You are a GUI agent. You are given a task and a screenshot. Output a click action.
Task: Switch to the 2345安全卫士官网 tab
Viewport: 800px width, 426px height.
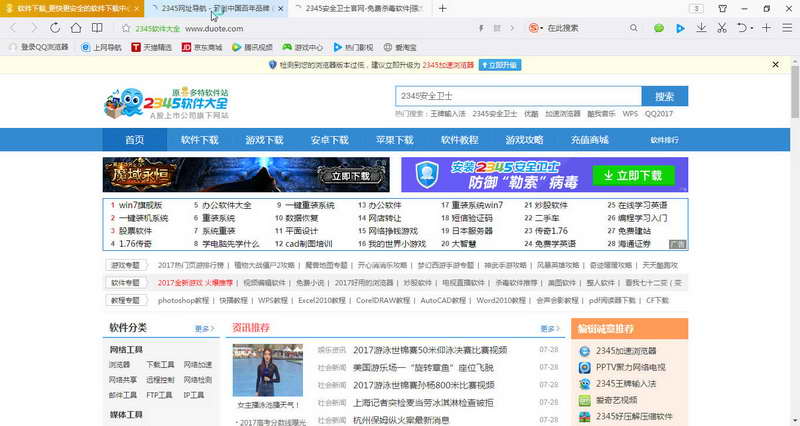point(361,9)
